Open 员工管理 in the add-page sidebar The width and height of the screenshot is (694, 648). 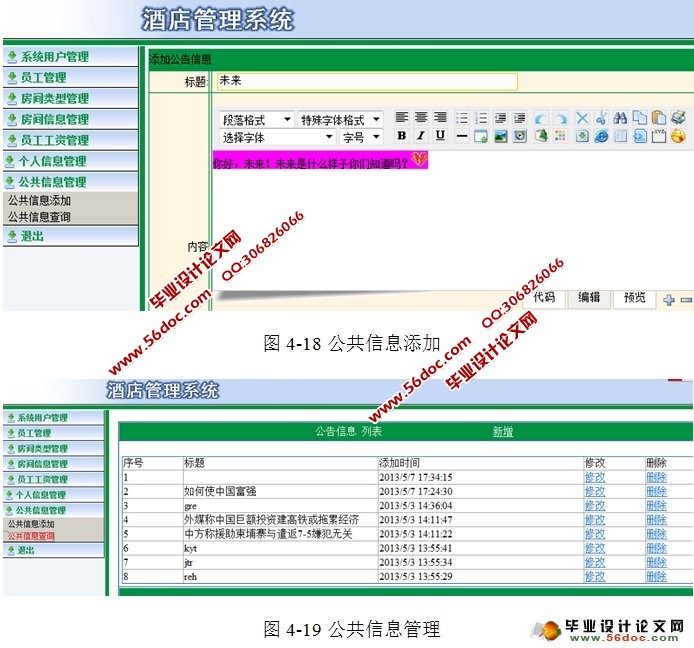click(70, 77)
